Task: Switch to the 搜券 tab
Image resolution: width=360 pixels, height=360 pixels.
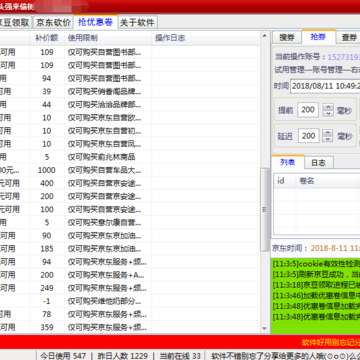Action: coord(287,37)
